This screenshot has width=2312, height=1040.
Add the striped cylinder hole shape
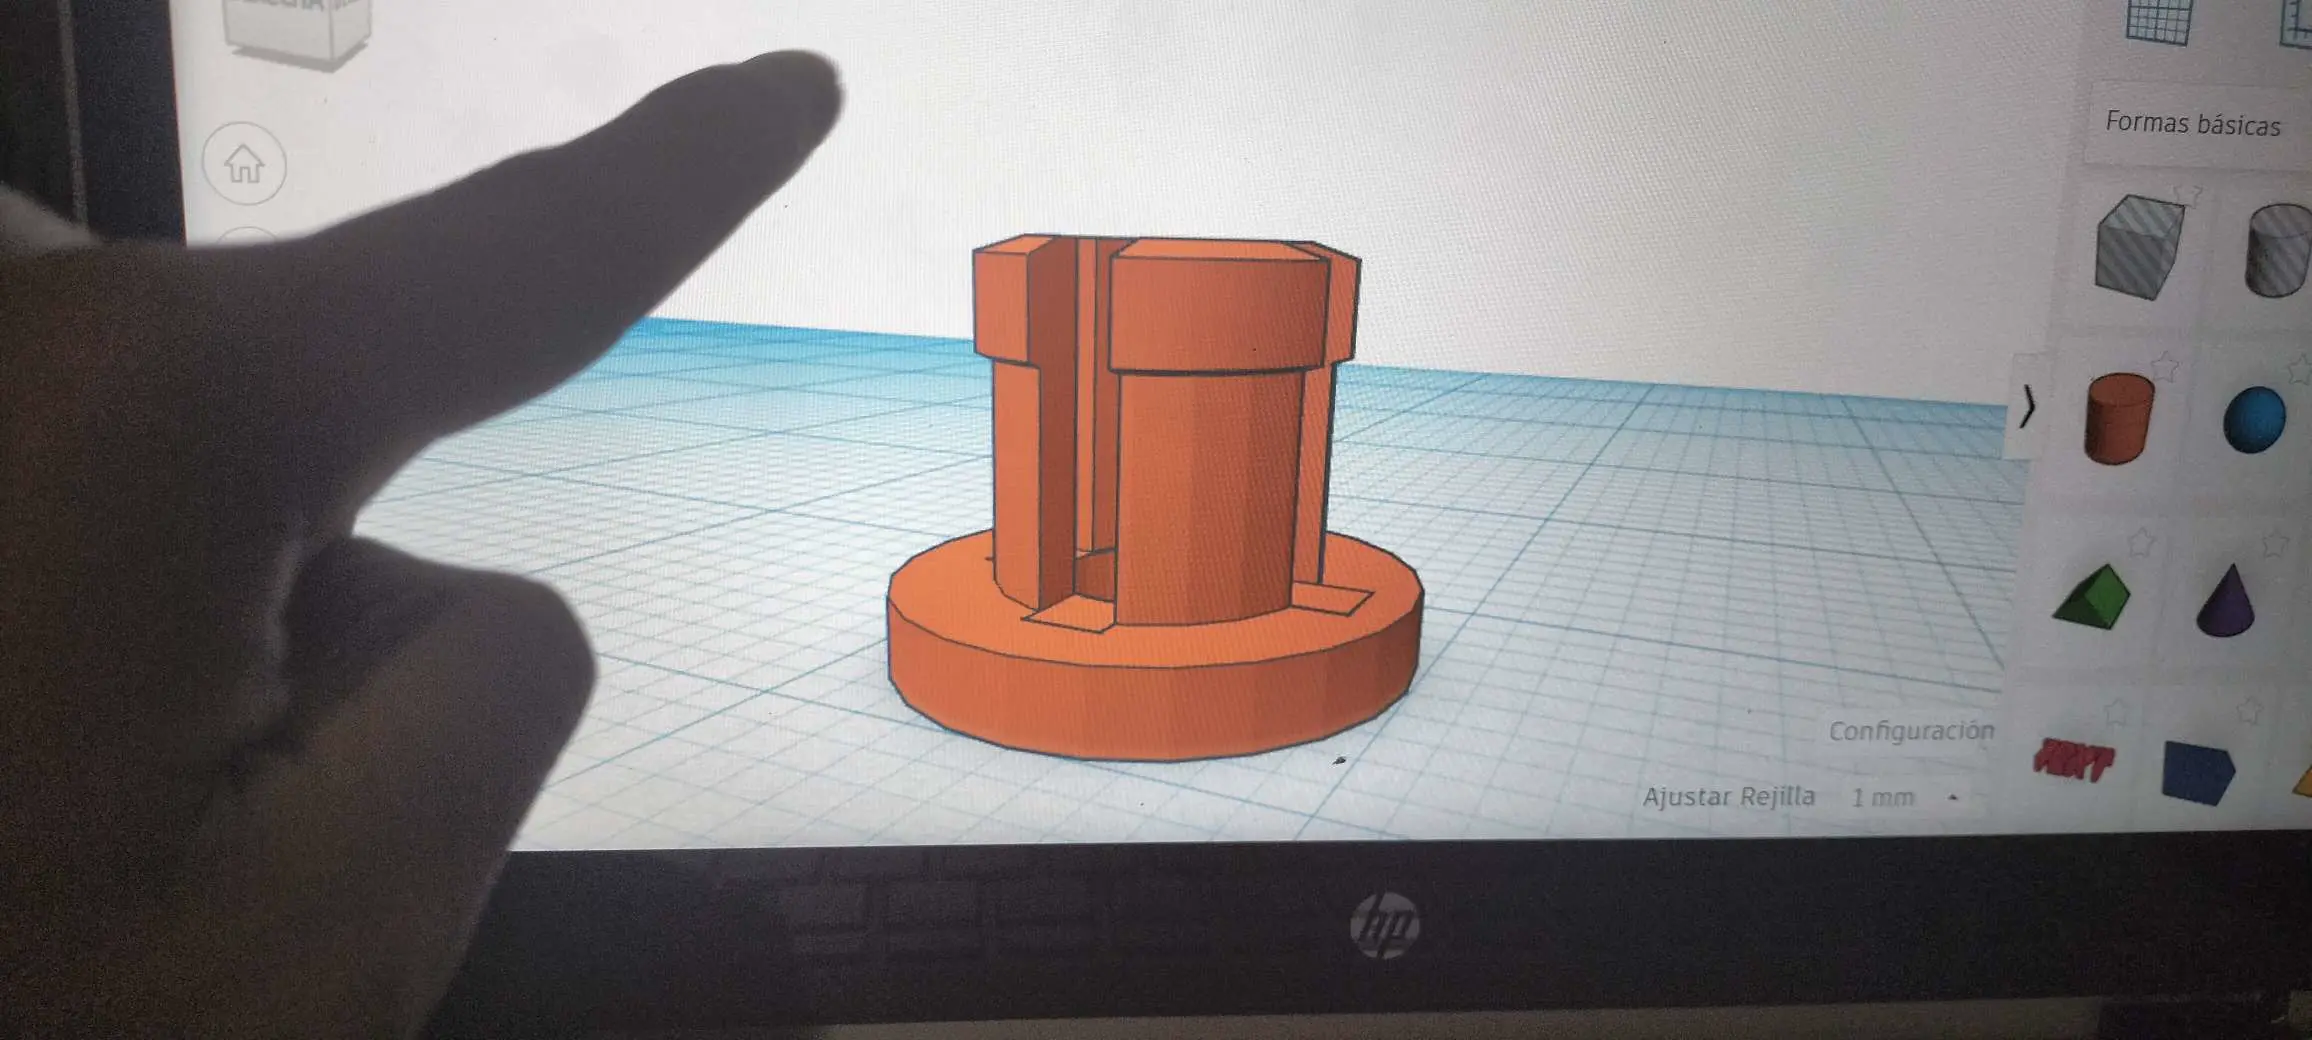pyautogui.click(x=2280, y=250)
